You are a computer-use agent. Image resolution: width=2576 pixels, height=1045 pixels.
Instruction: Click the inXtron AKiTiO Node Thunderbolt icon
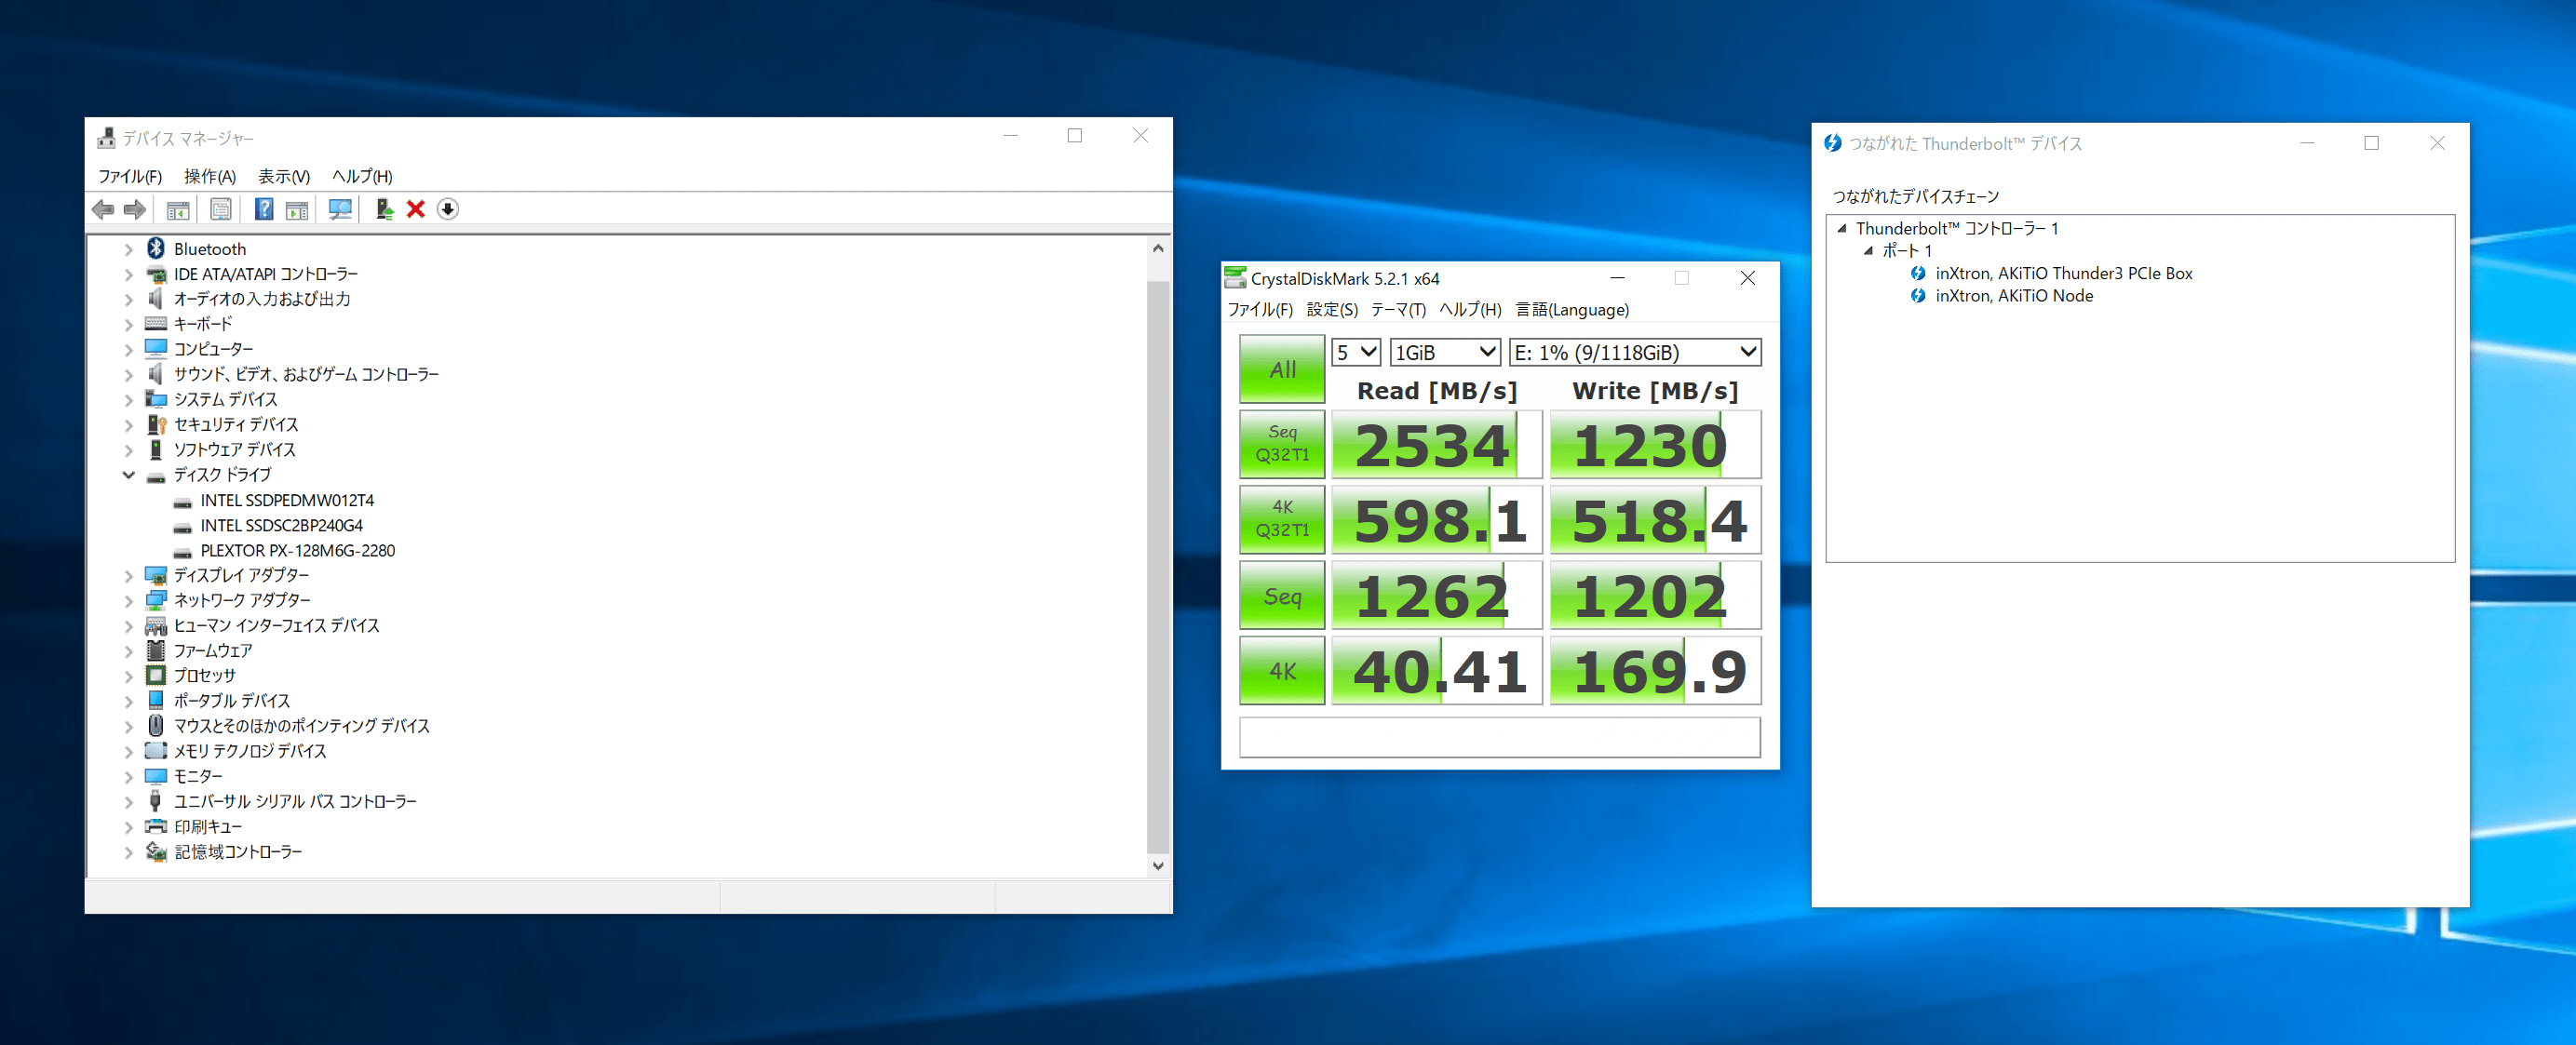(1917, 296)
